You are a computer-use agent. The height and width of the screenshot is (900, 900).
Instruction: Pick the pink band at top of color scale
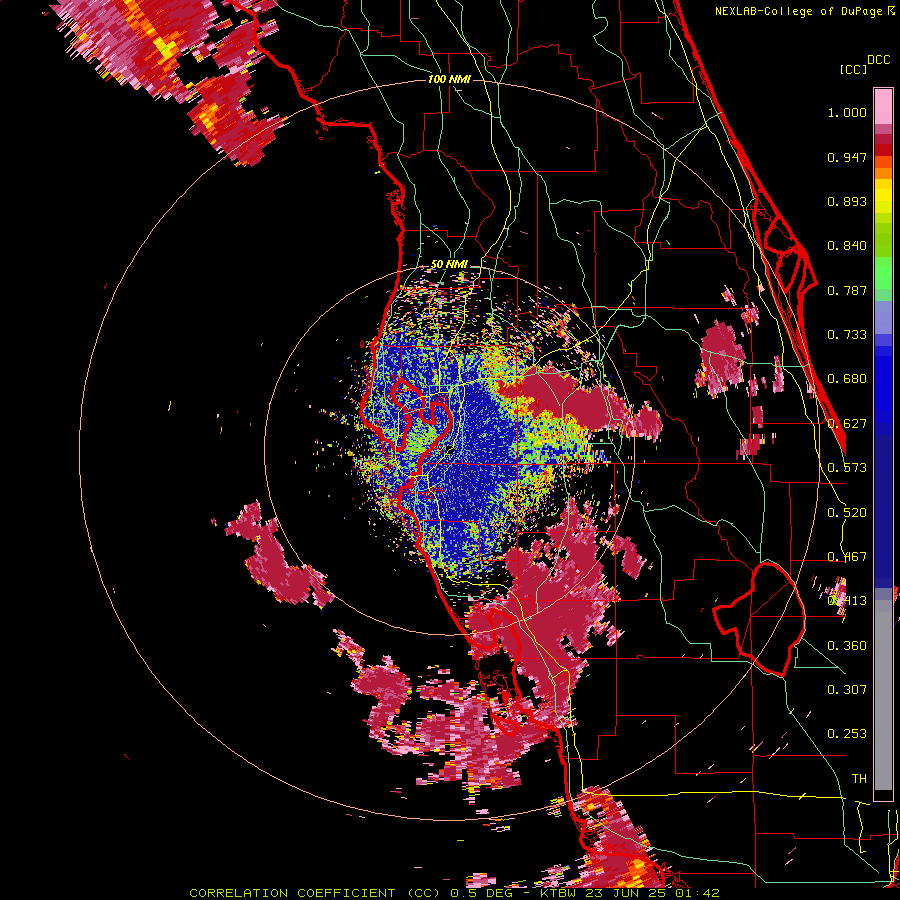883,107
